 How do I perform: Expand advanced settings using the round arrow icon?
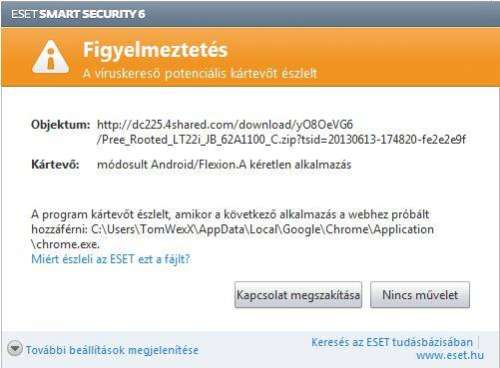(15, 349)
